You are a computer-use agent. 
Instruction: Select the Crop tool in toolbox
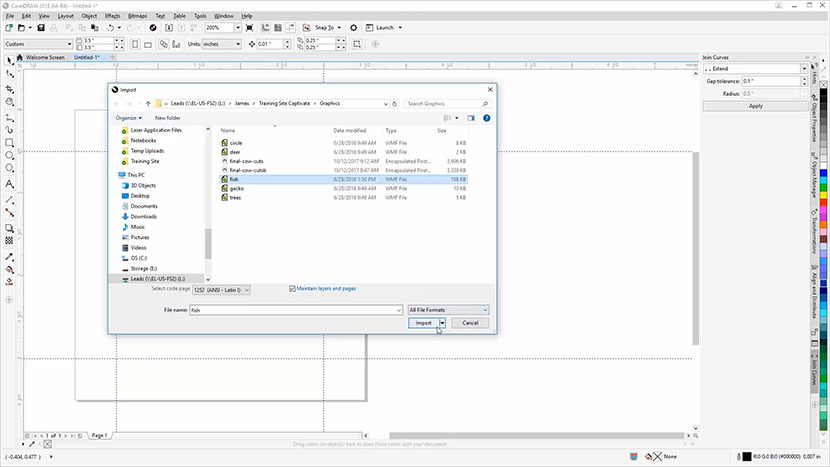pyautogui.click(x=9, y=87)
